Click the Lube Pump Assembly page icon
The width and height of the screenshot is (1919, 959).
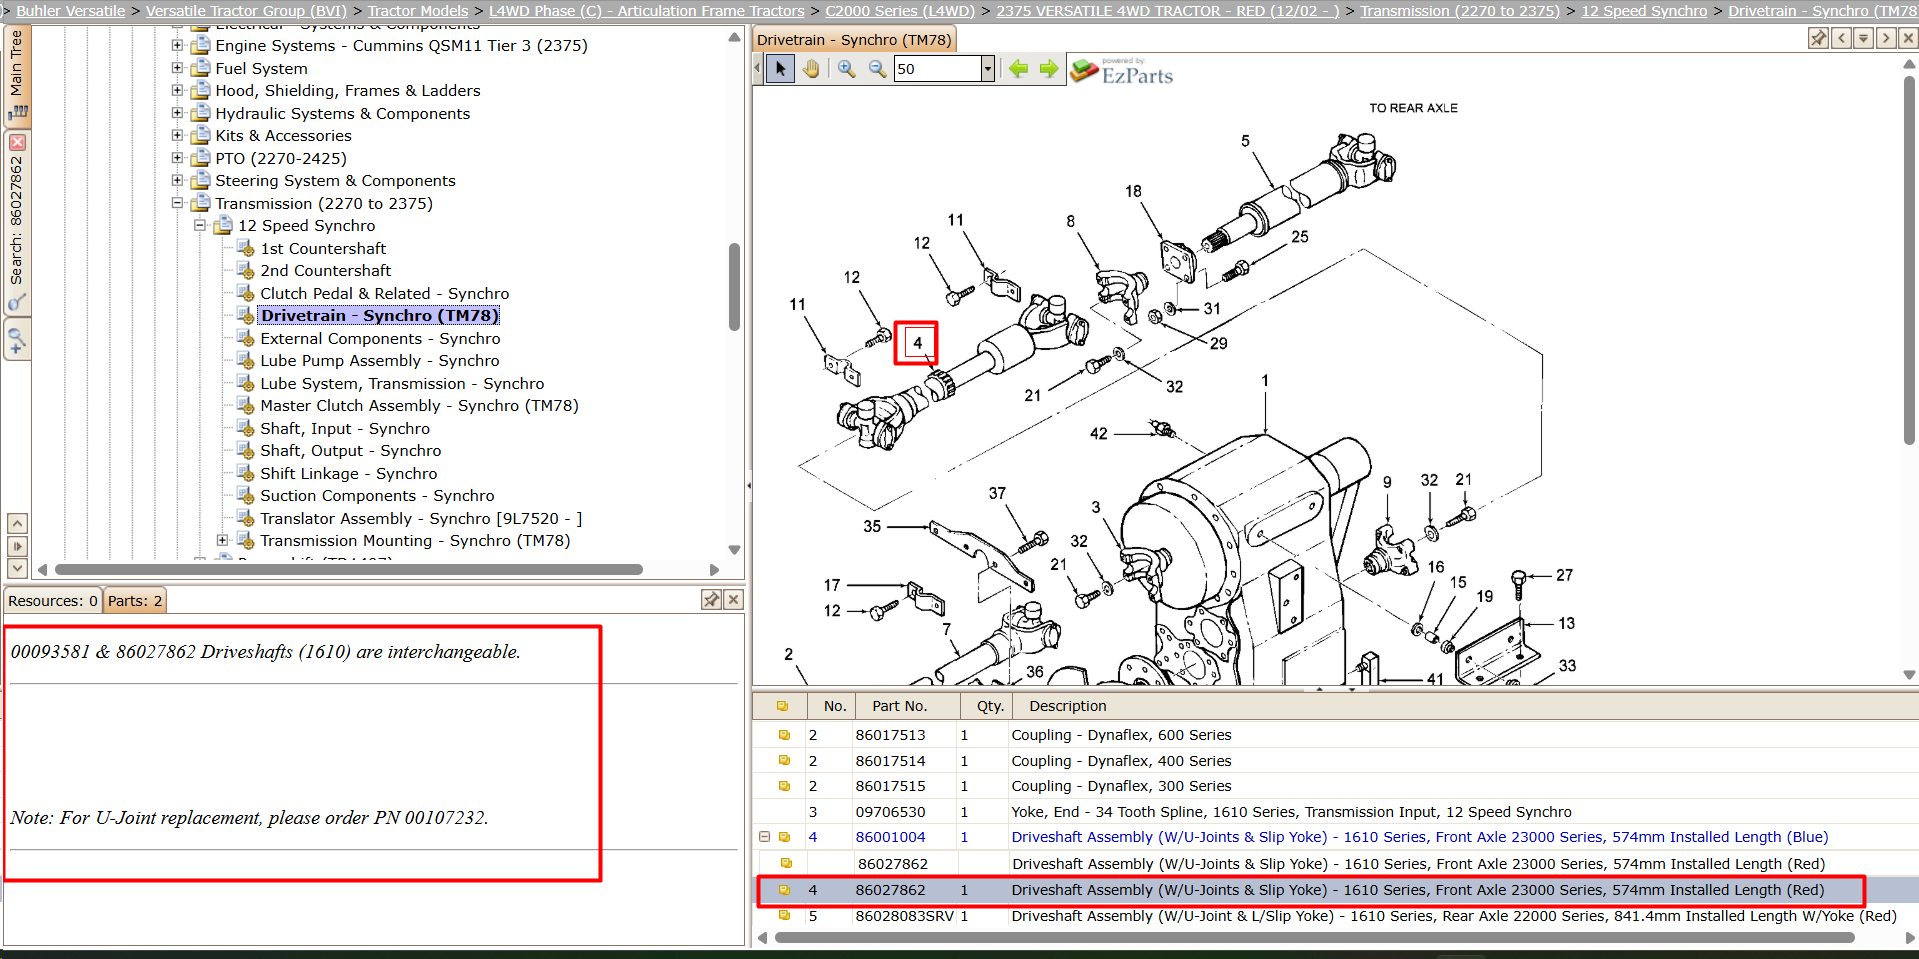pos(246,361)
